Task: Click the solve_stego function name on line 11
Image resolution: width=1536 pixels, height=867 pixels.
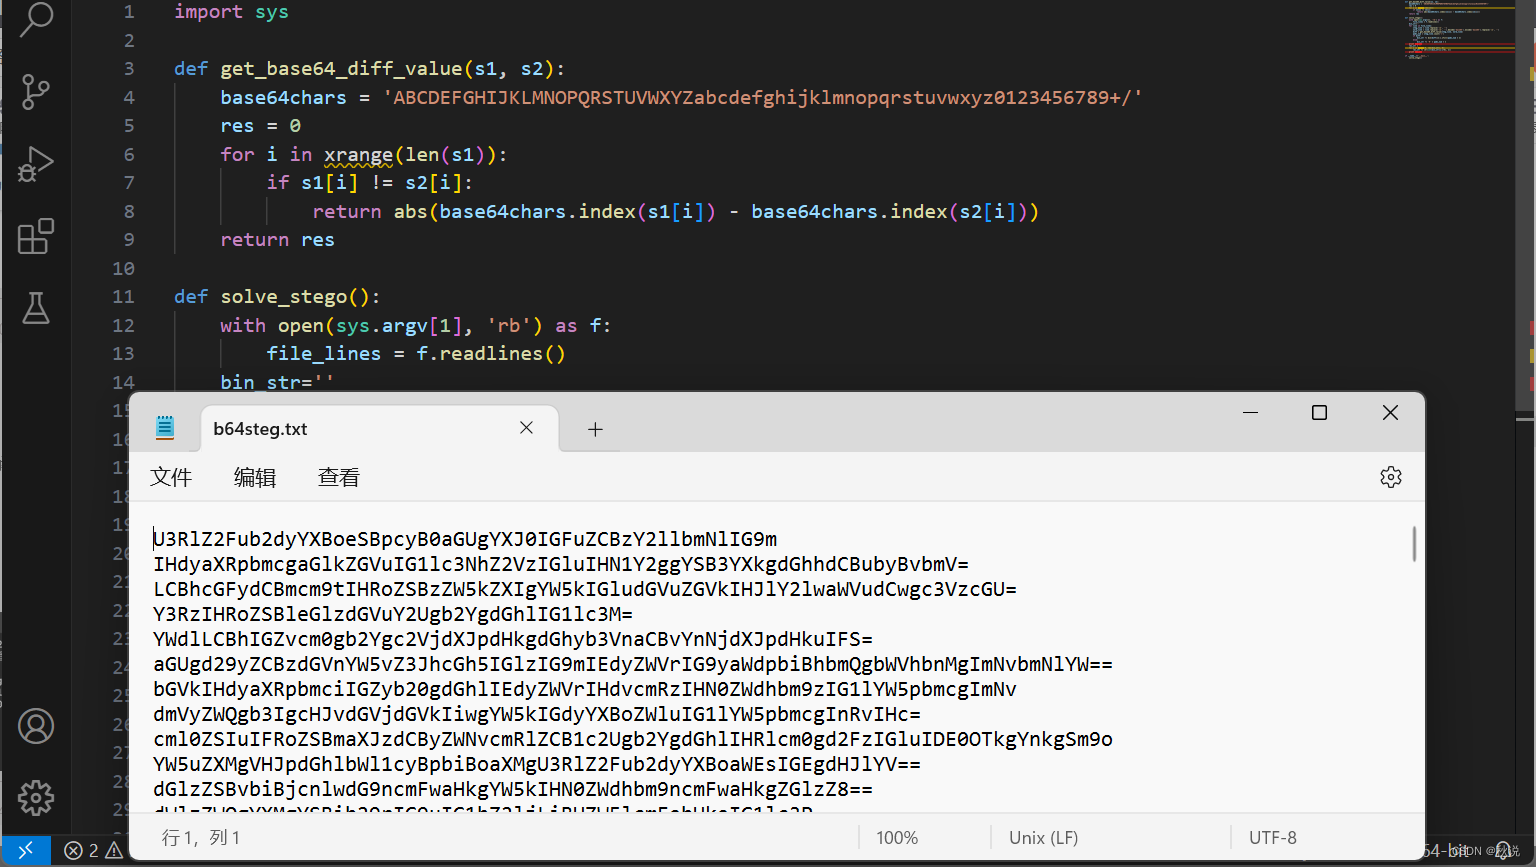Action: point(284,297)
